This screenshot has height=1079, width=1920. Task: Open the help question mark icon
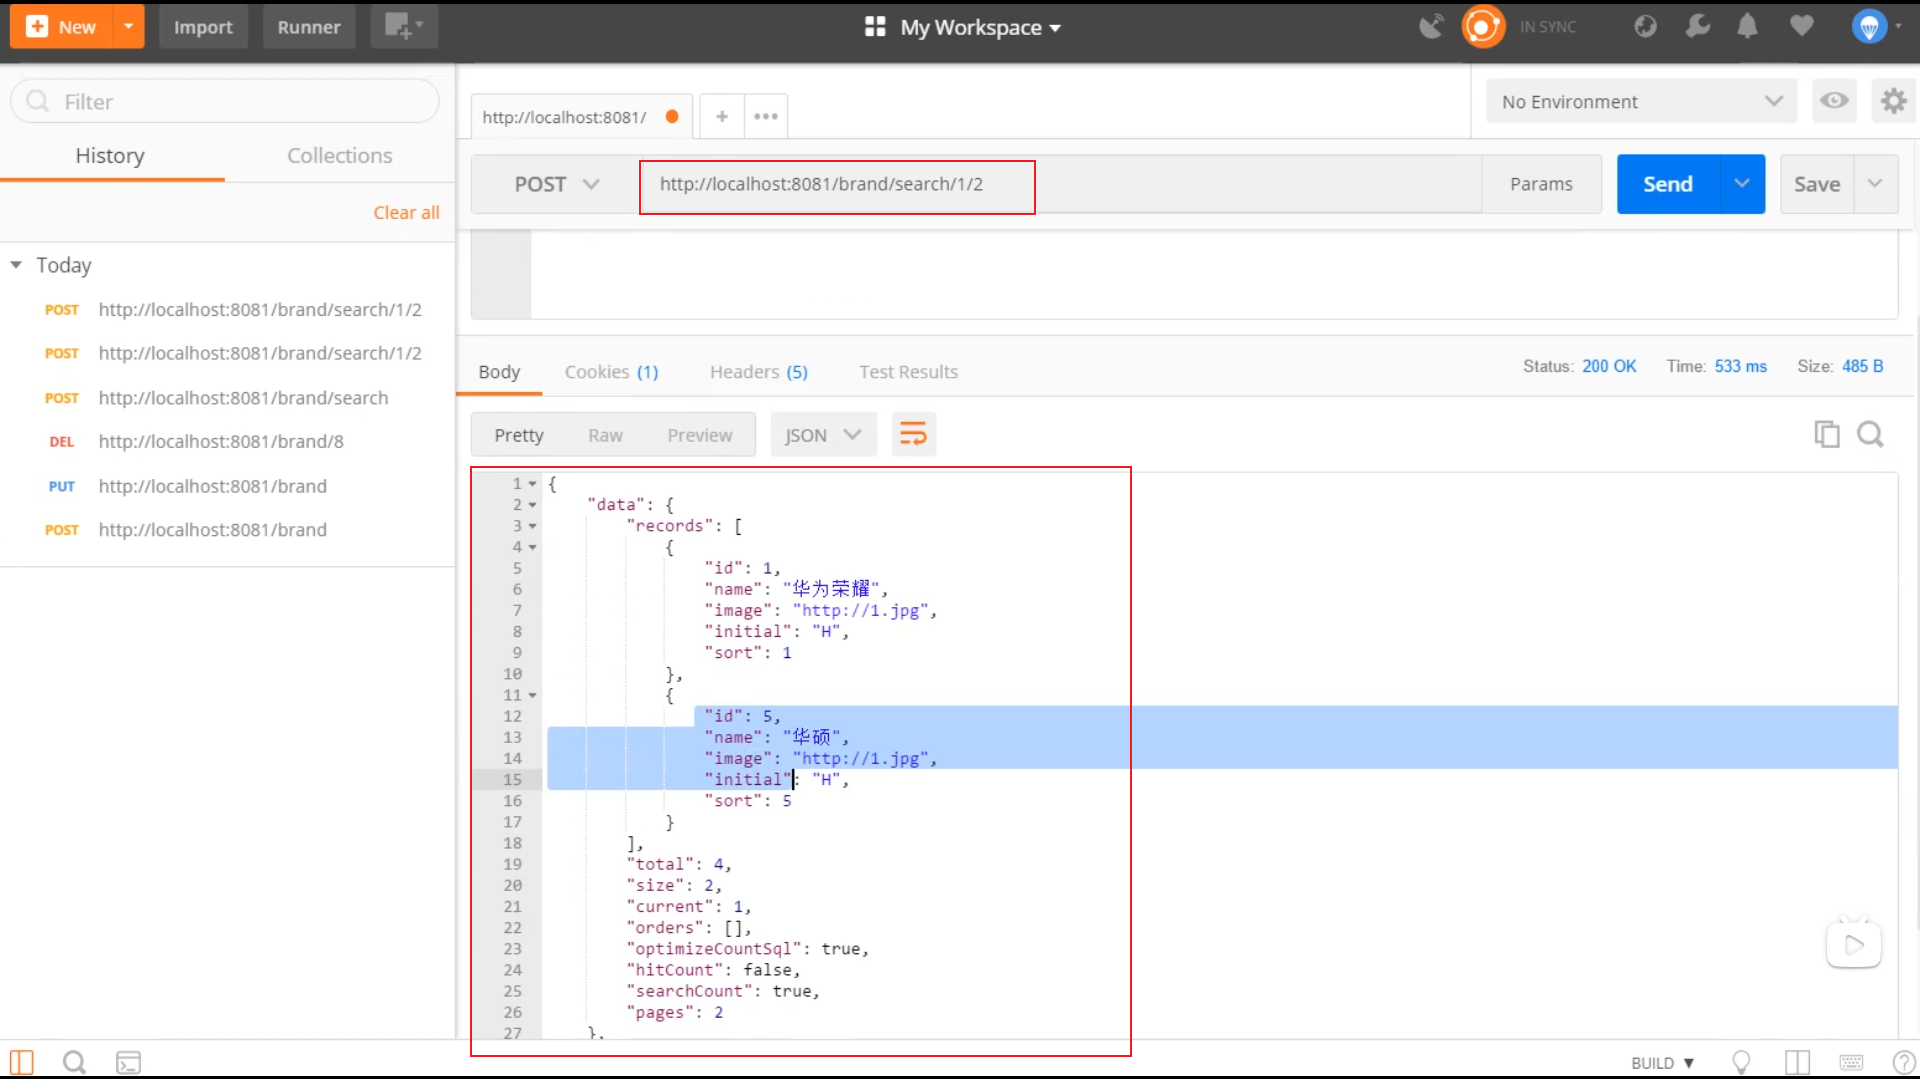click(x=1903, y=1062)
